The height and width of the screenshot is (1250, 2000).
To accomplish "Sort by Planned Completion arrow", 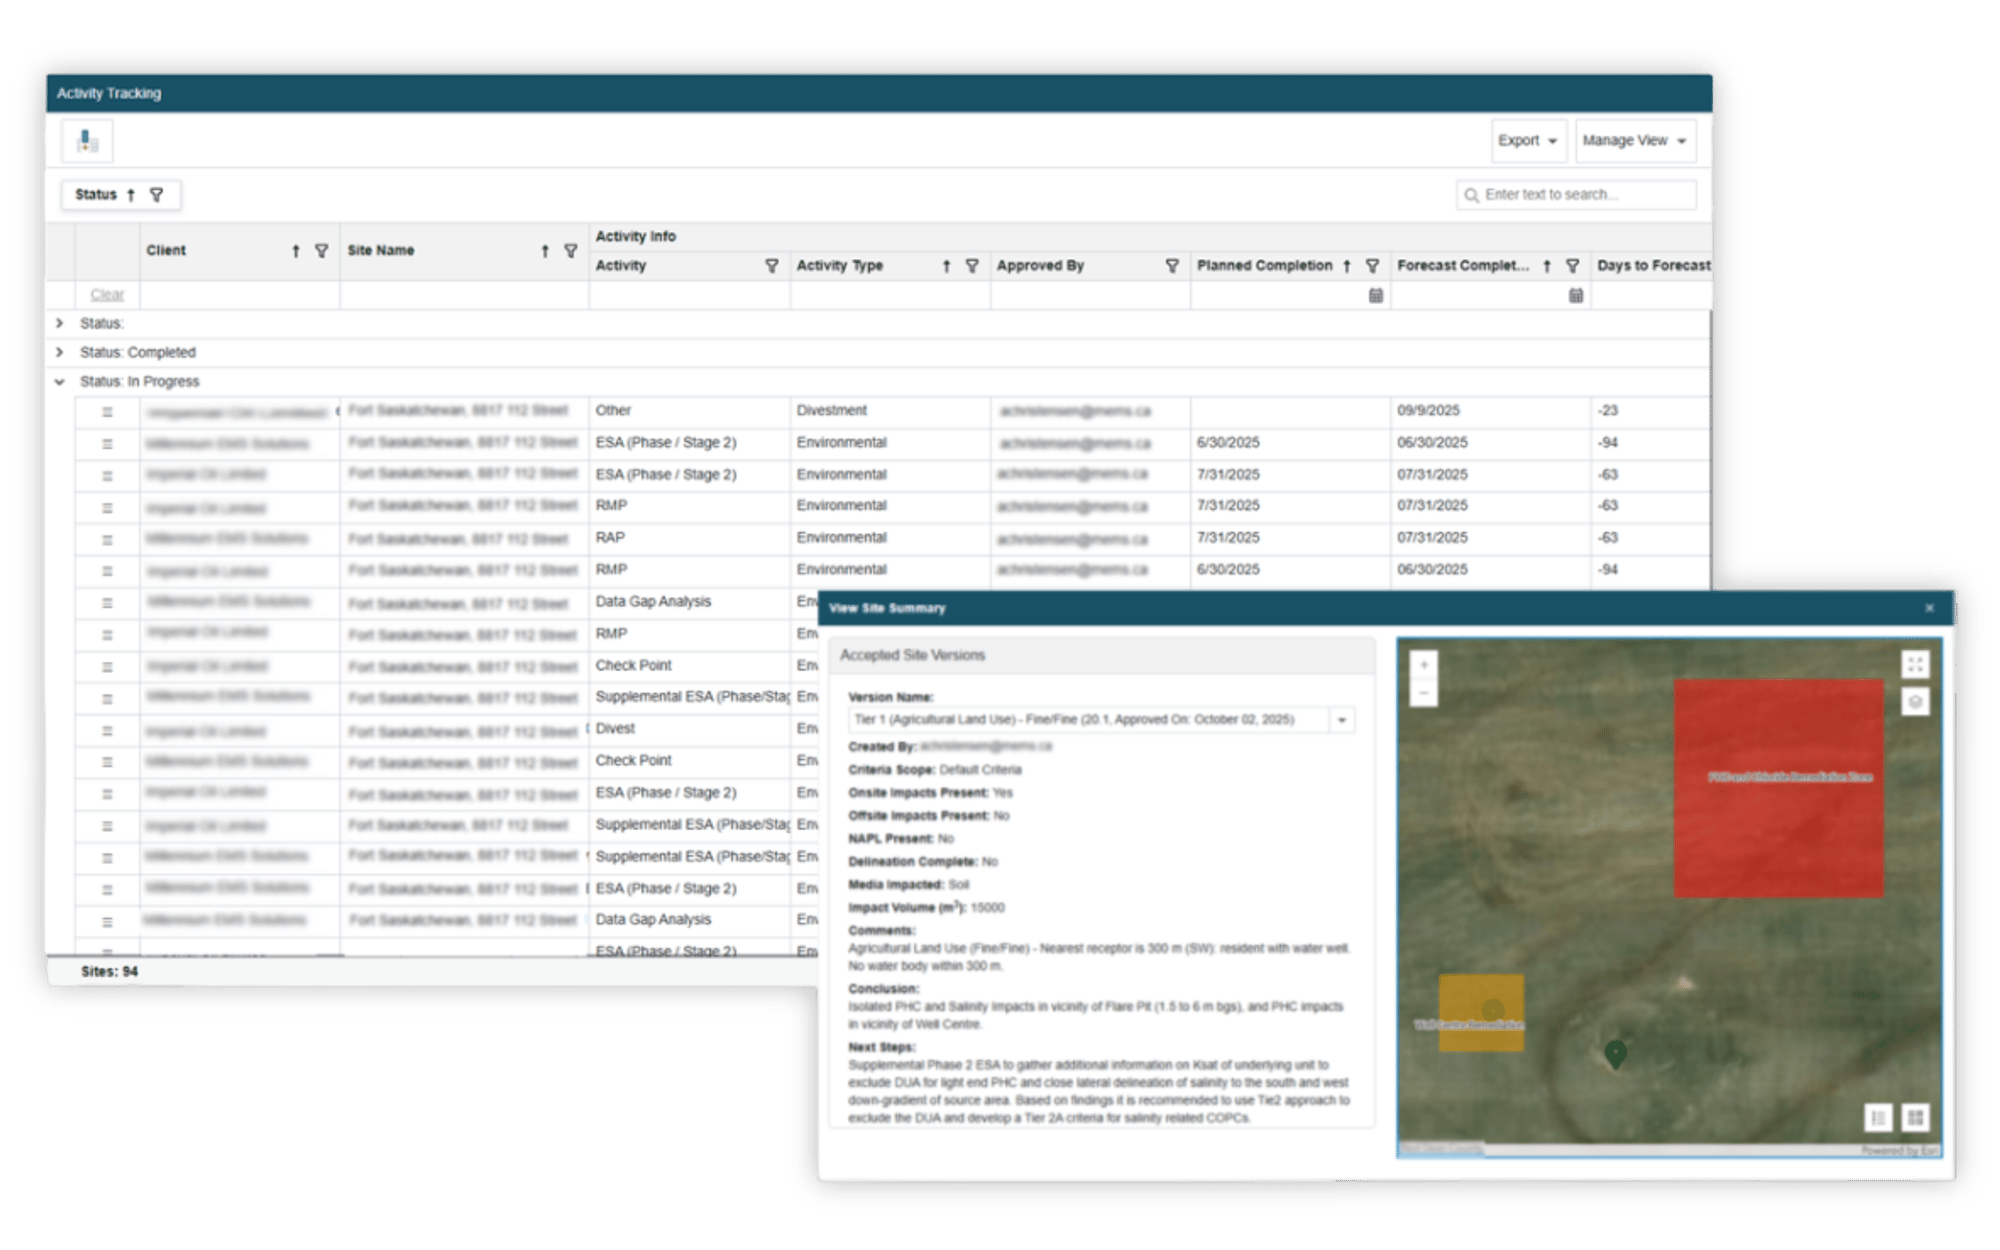I will coord(1347,266).
